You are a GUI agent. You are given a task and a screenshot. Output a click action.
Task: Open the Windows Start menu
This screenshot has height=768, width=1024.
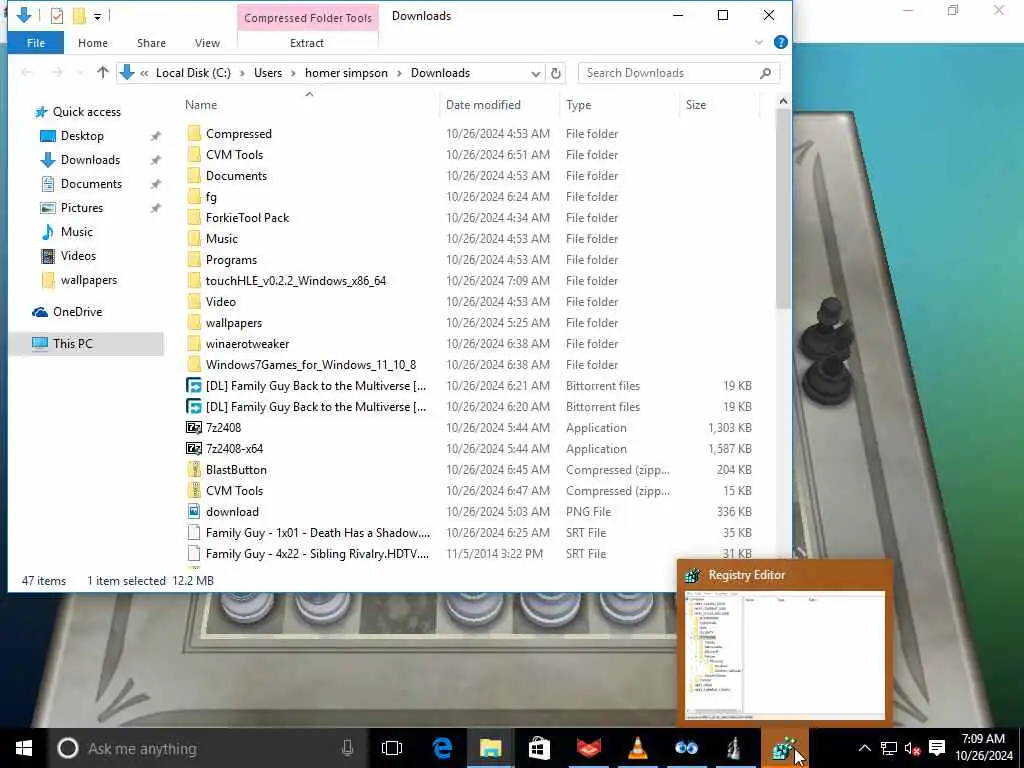[x=24, y=748]
